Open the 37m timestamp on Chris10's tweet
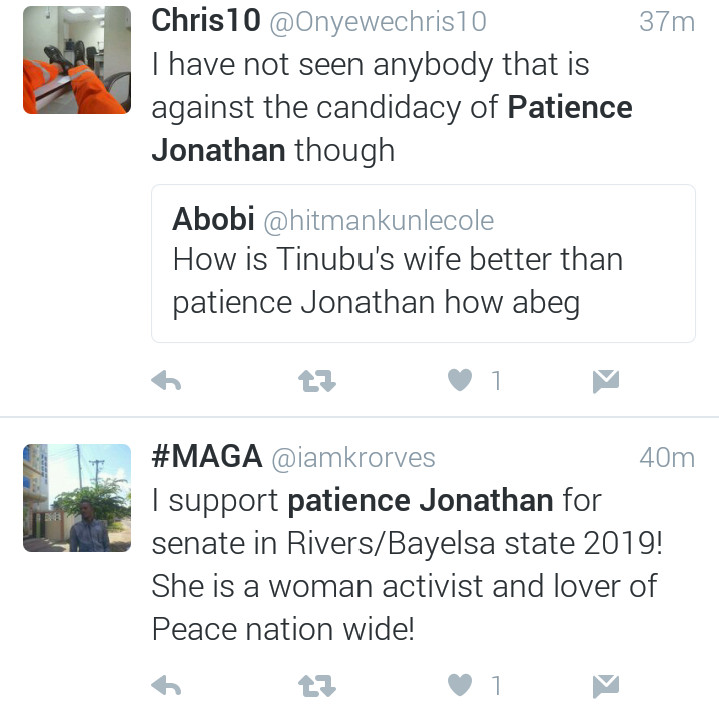 [667, 22]
